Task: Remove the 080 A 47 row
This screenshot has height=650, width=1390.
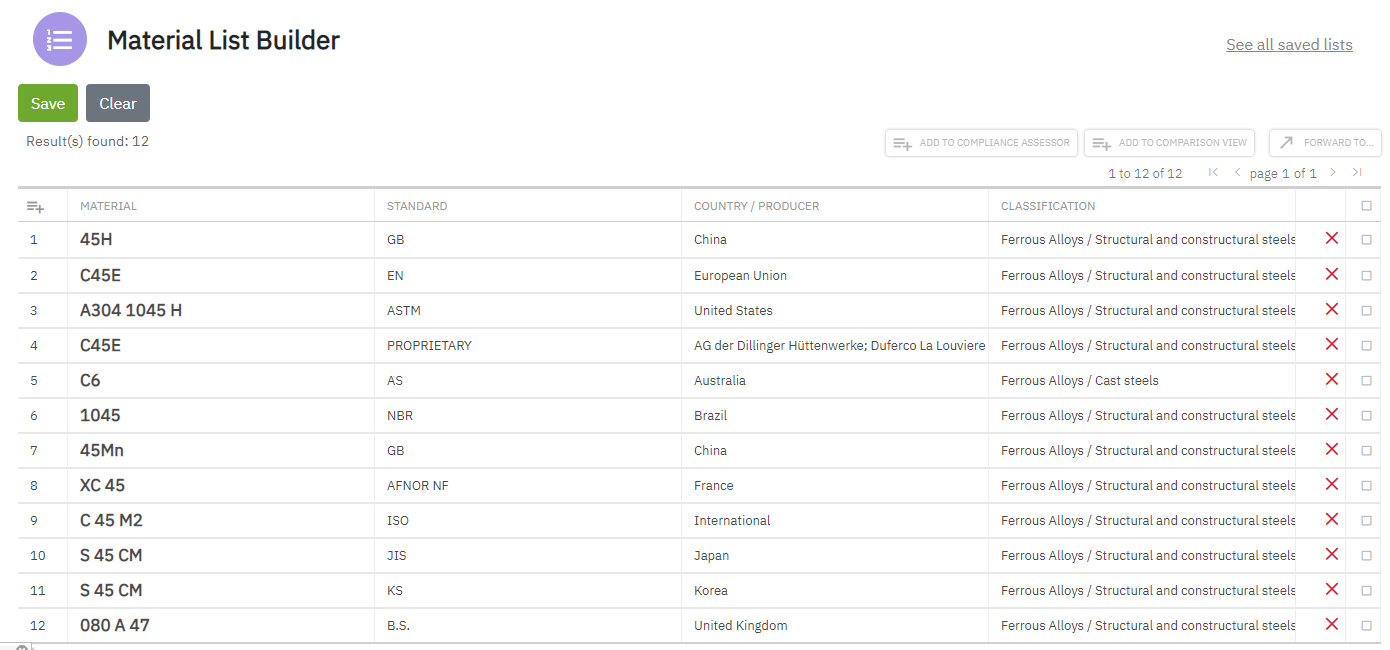Action: pos(1331,624)
